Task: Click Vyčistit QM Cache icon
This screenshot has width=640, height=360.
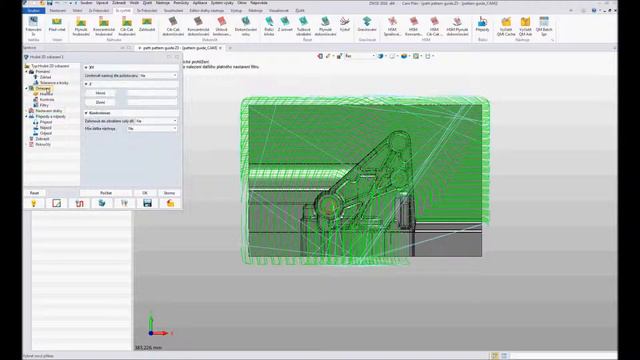Action: 506,27
